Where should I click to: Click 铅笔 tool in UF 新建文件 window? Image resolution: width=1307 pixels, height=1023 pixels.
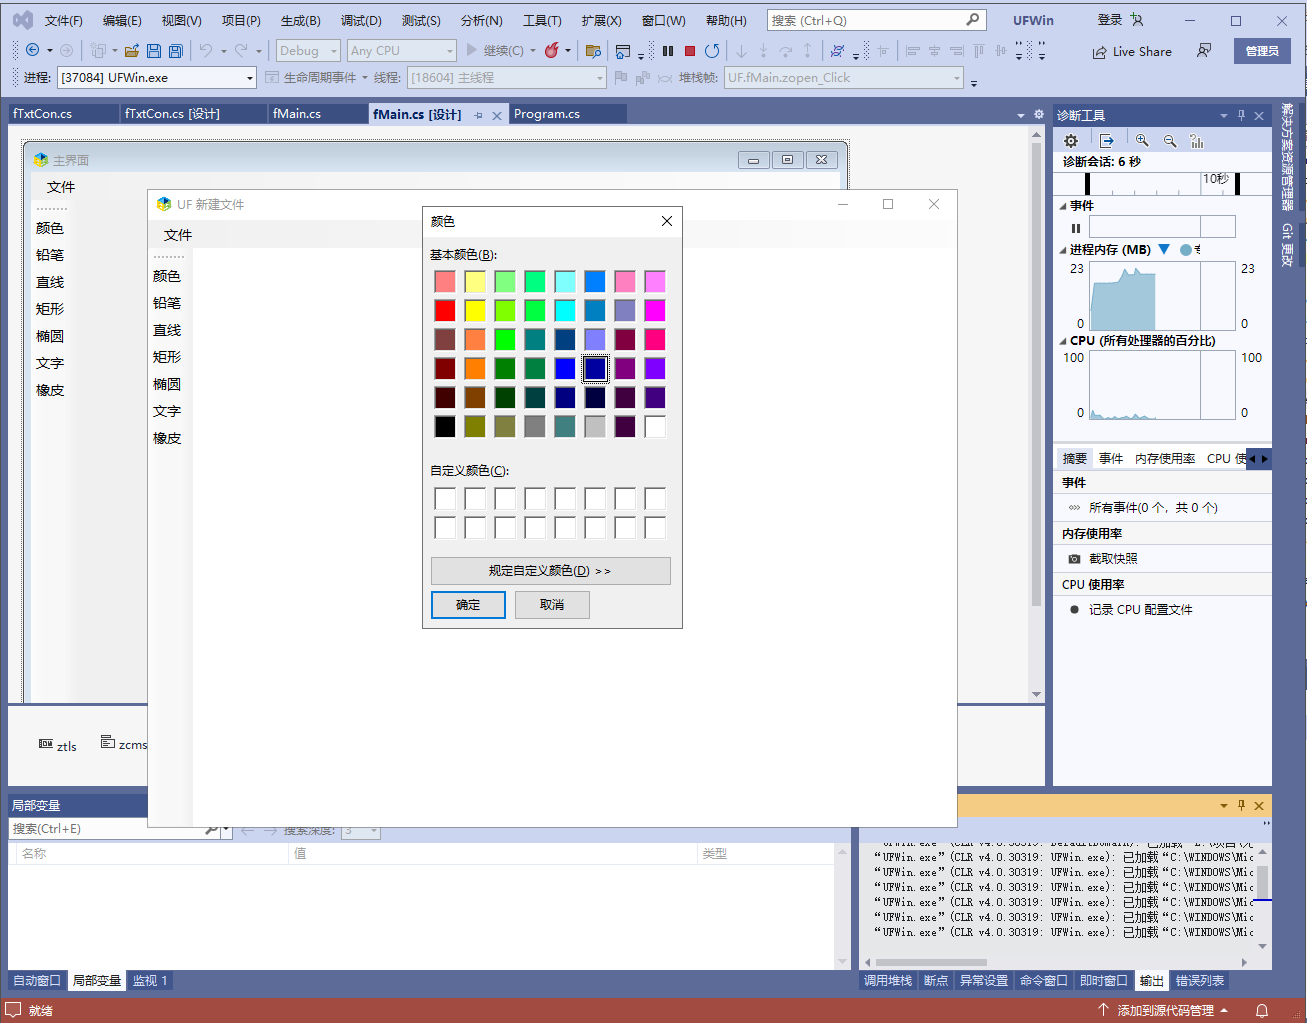pos(167,303)
